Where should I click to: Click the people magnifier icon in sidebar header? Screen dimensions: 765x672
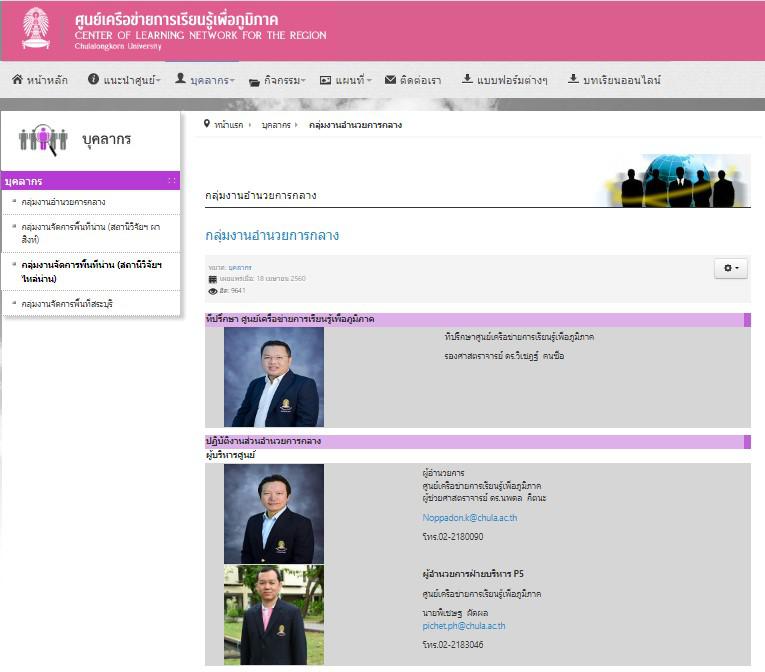(x=43, y=140)
